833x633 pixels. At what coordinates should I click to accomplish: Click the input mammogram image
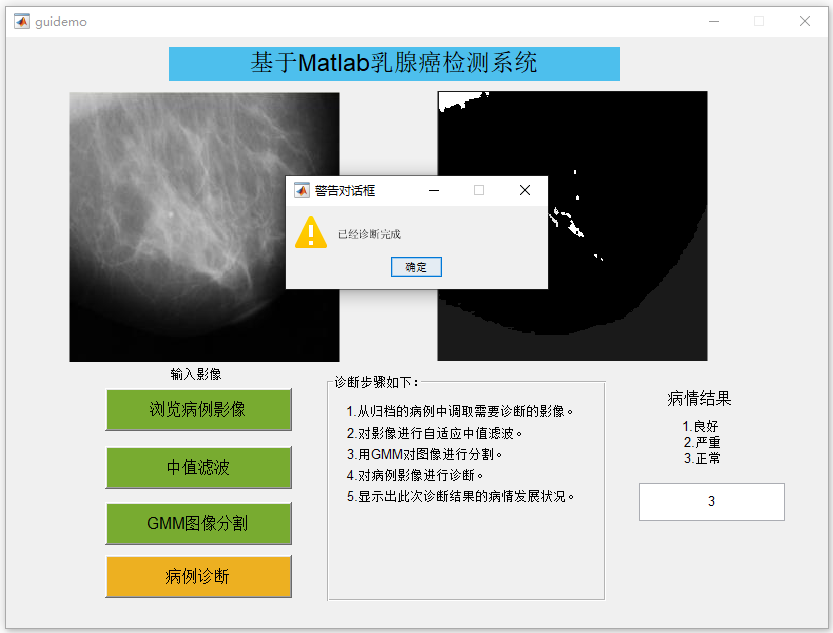[x=205, y=227]
